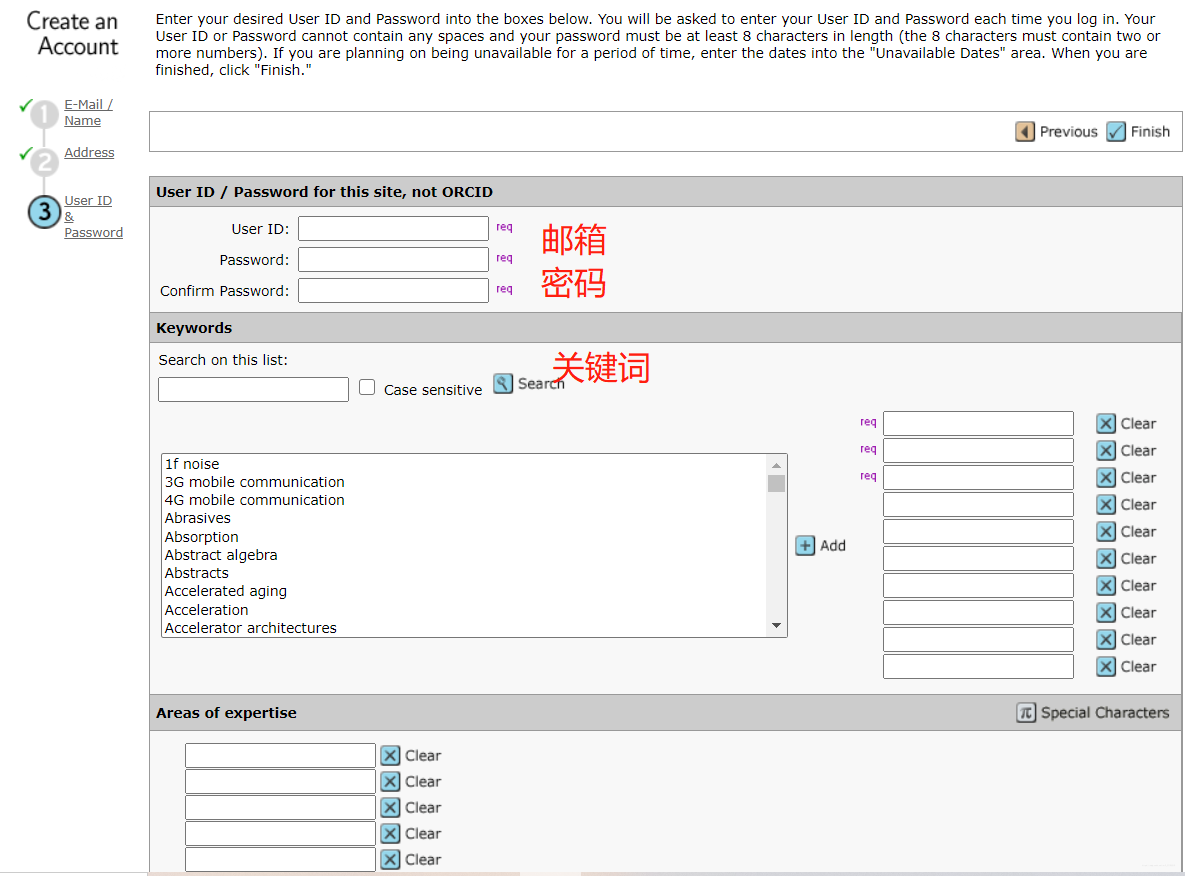Toggle the Case sensitive checkbox

click(367, 388)
